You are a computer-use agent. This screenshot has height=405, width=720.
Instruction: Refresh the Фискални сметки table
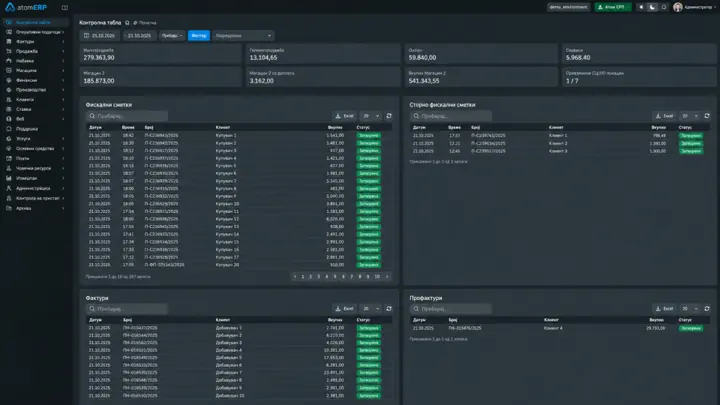(389, 116)
